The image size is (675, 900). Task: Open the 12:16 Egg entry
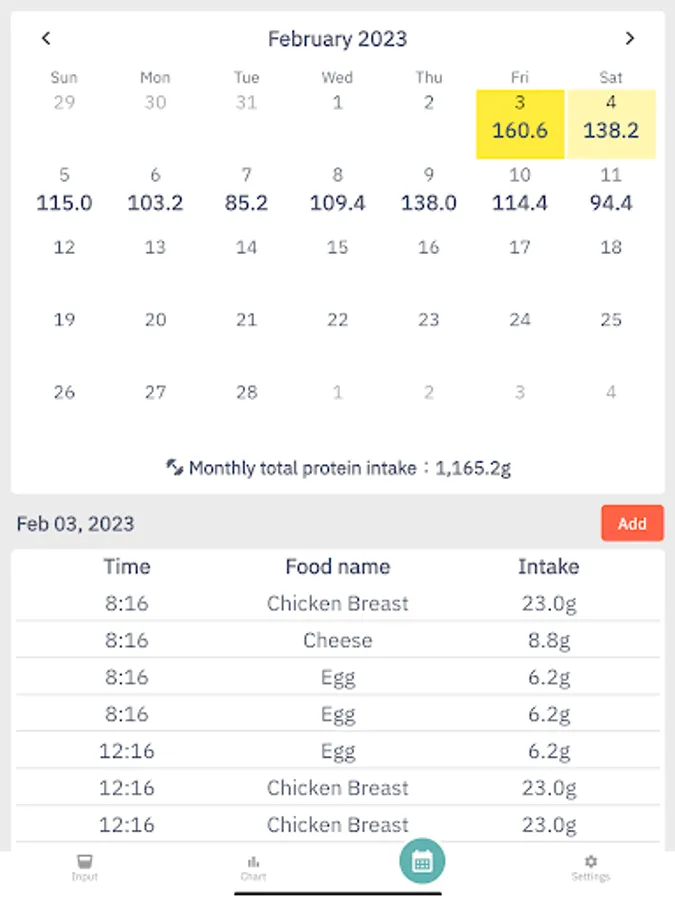338,751
